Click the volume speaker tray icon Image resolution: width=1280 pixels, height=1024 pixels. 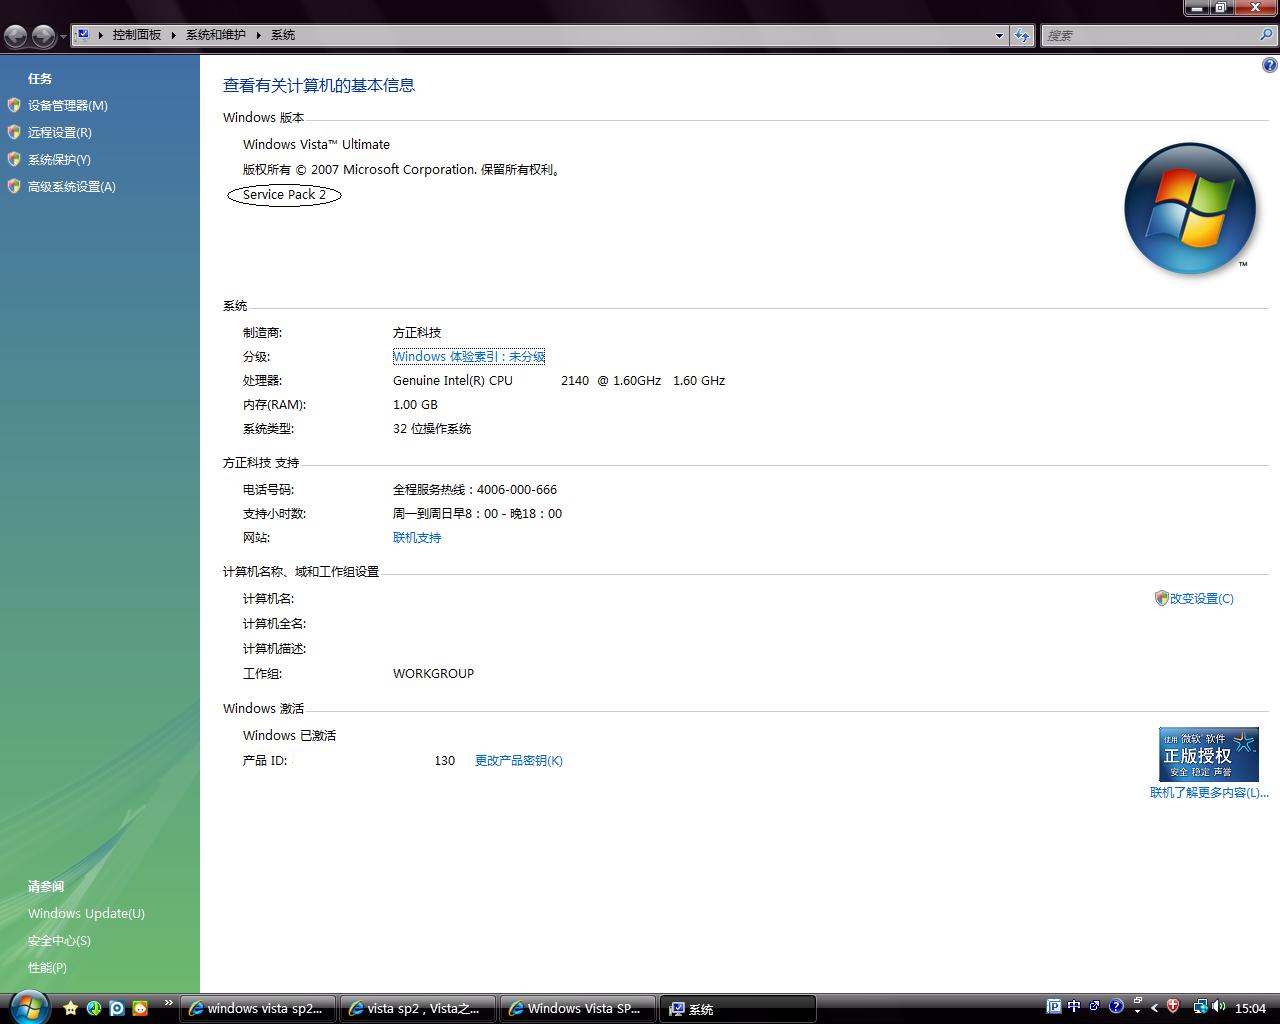pos(1219,1007)
